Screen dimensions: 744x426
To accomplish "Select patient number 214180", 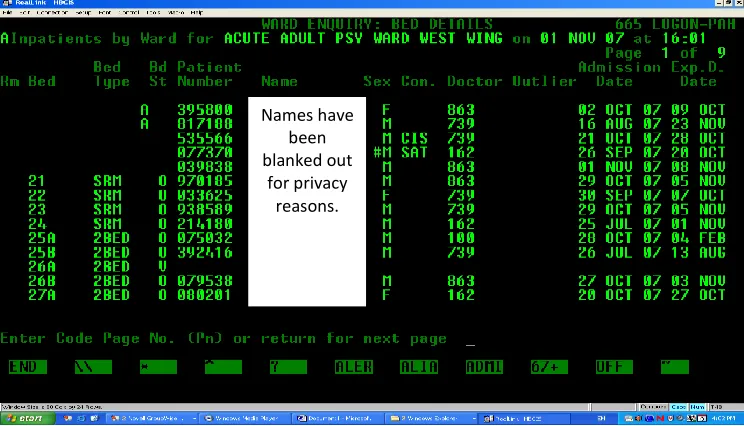I will 205,223.
